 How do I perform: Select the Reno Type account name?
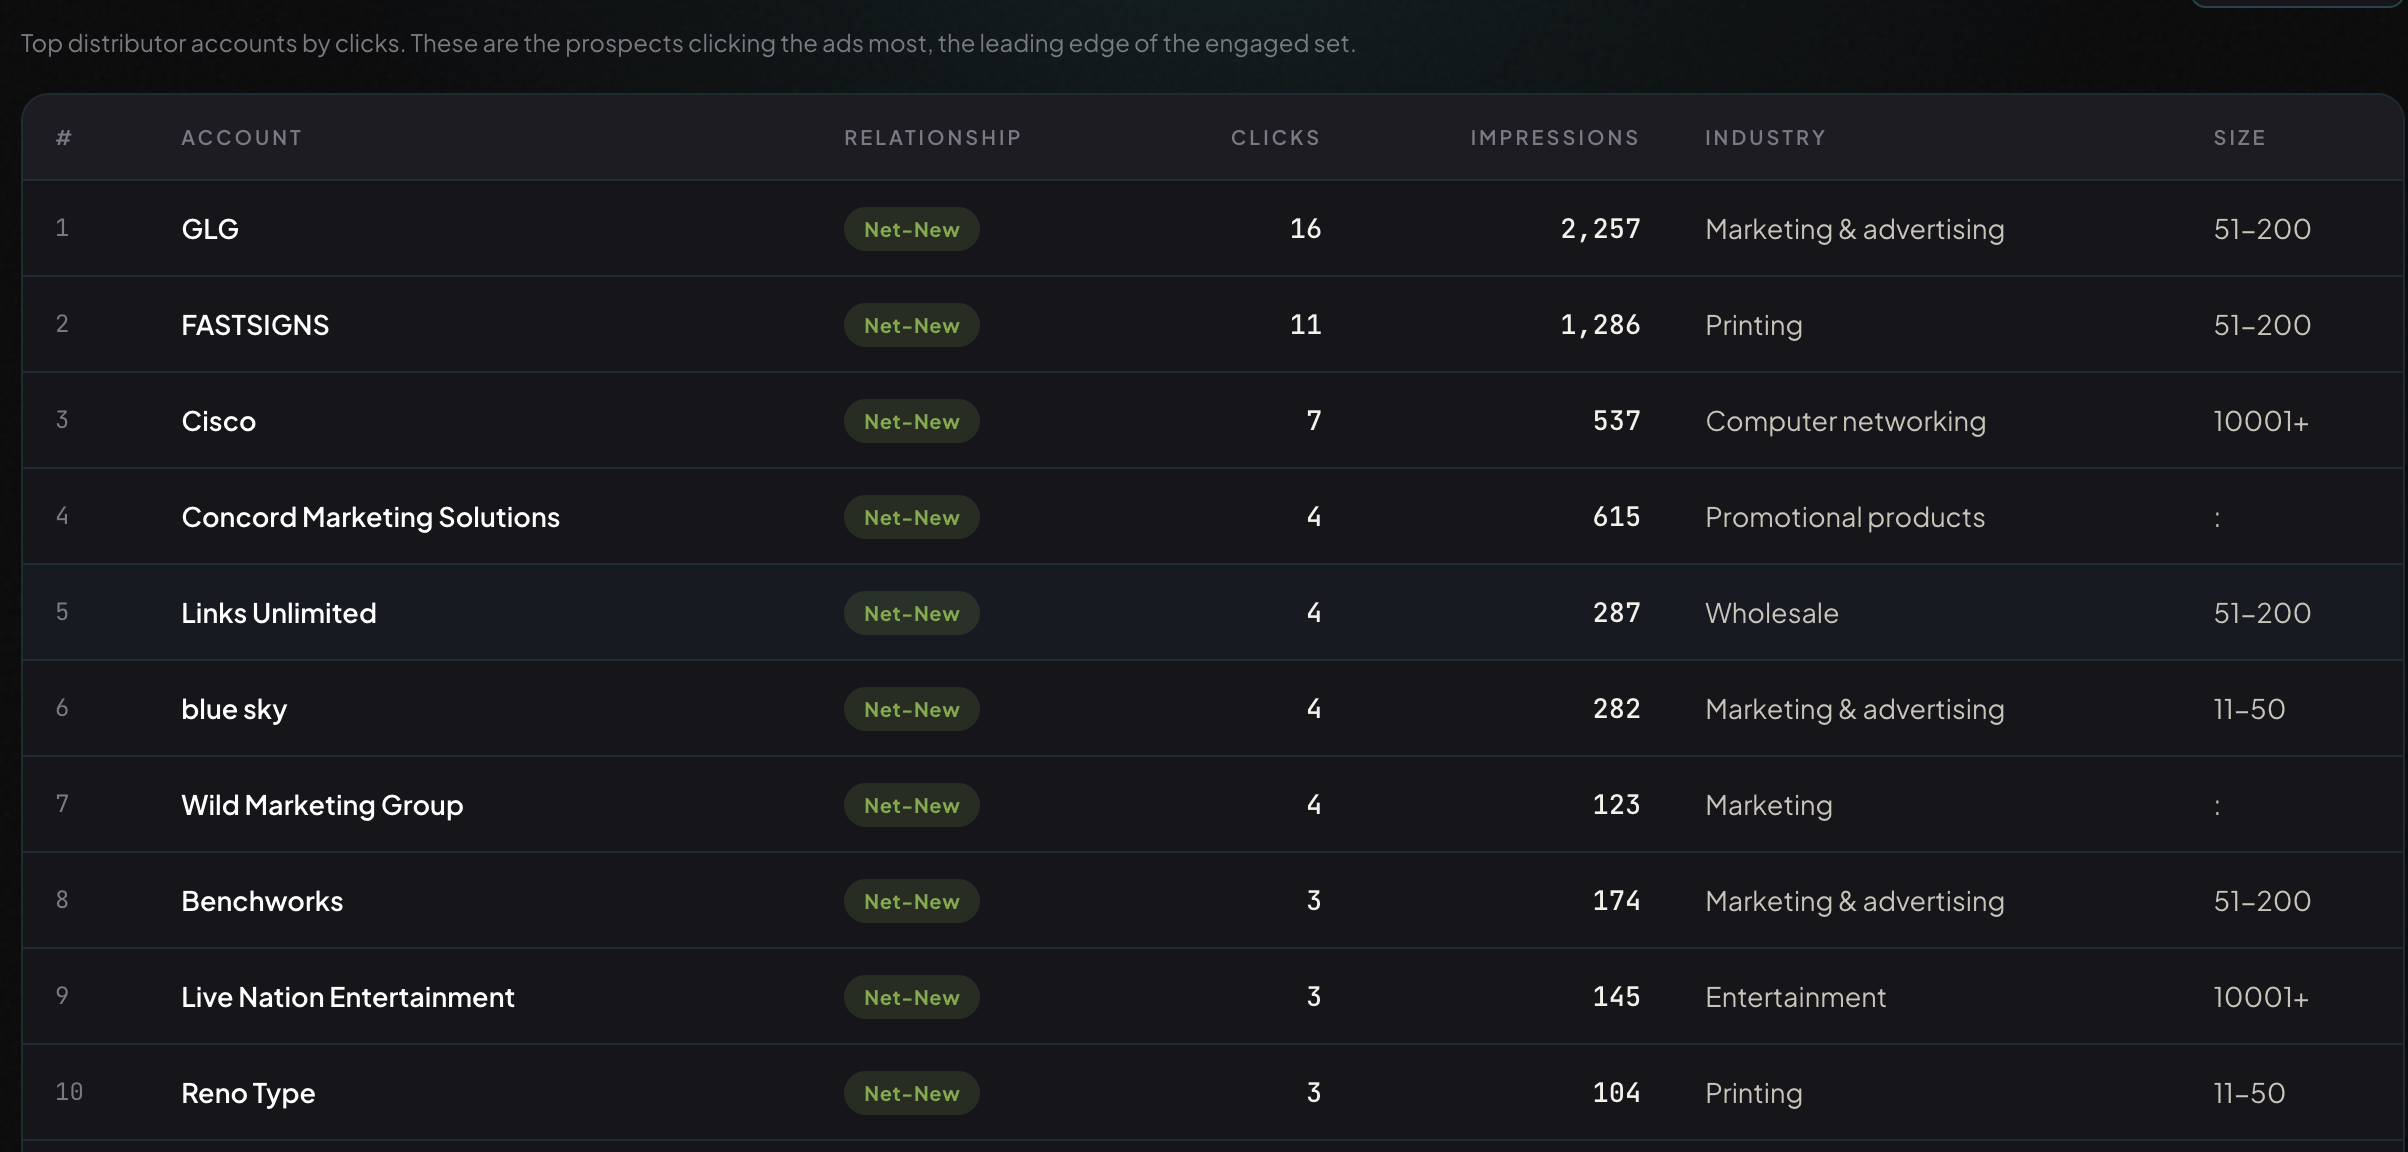click(248, 1093)
